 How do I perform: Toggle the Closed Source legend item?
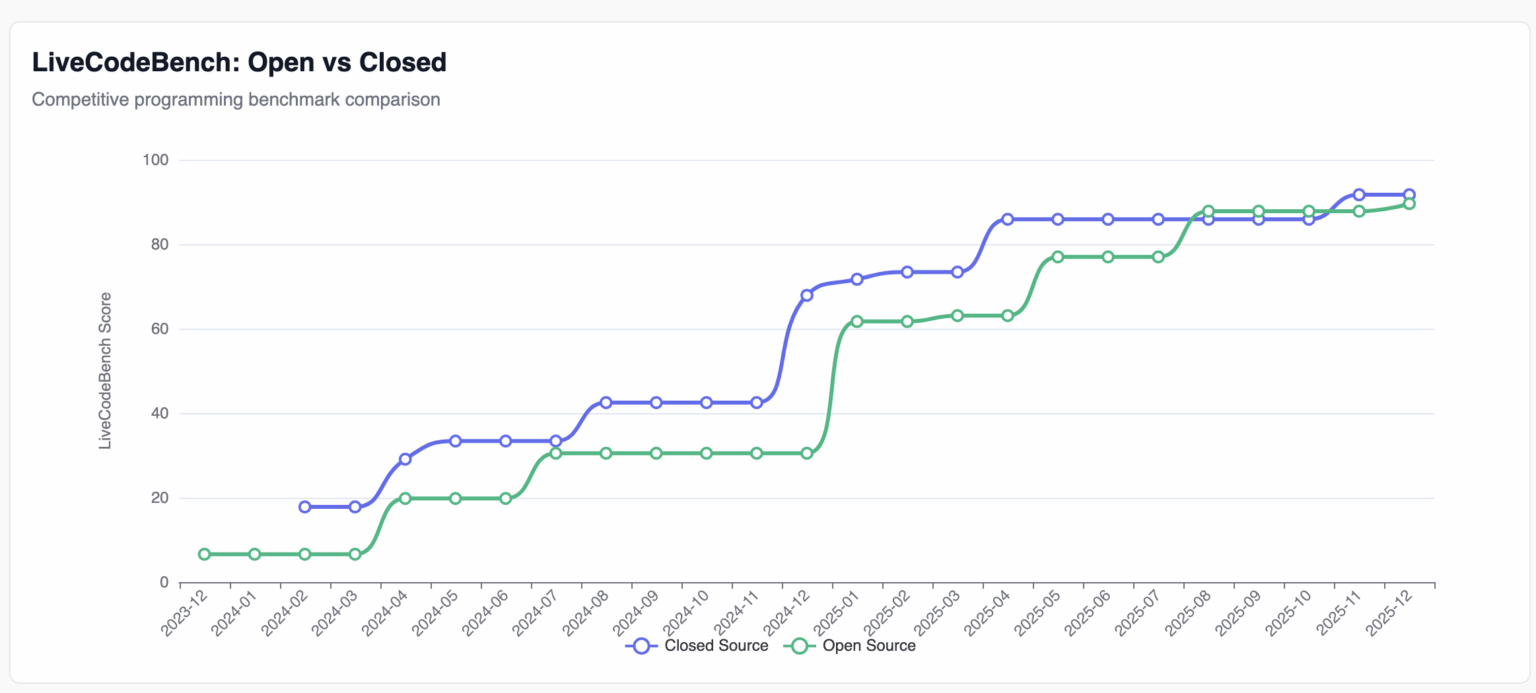[697, 646]
